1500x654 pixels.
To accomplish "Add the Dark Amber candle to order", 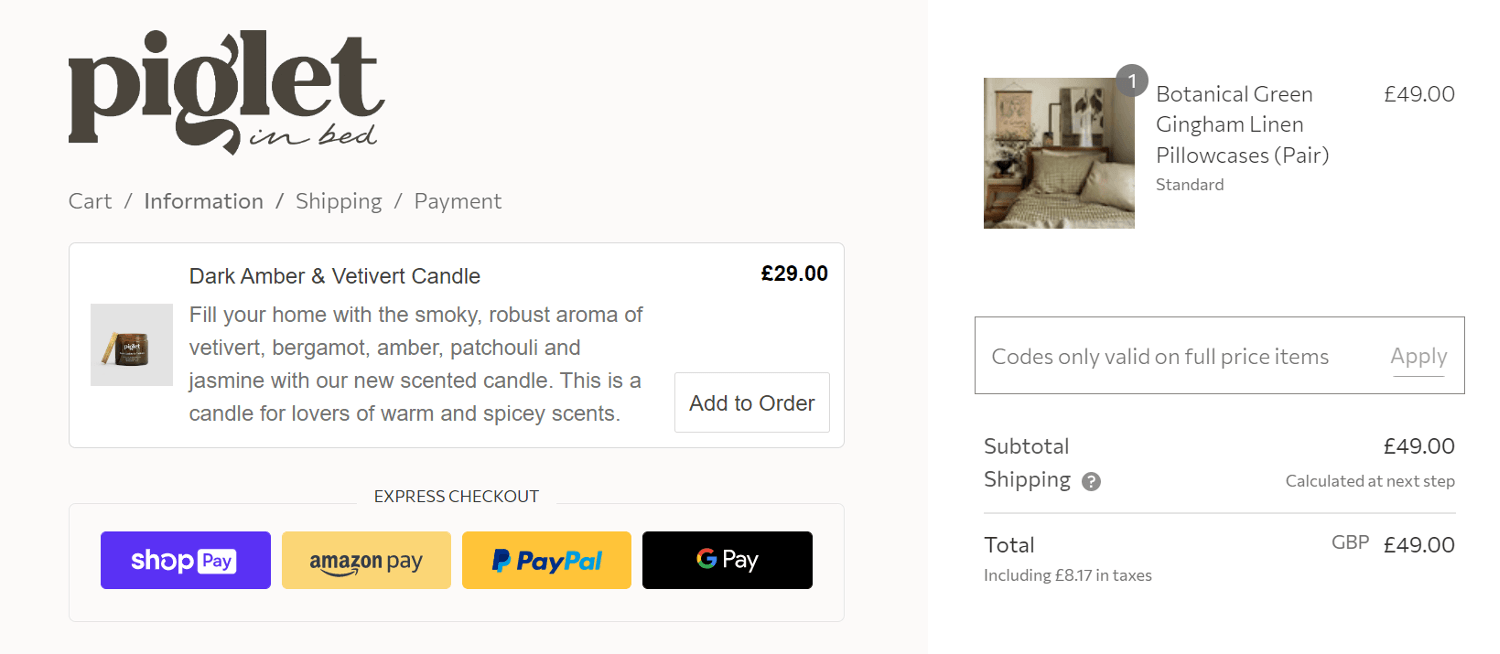I will [x=751, y=402].
